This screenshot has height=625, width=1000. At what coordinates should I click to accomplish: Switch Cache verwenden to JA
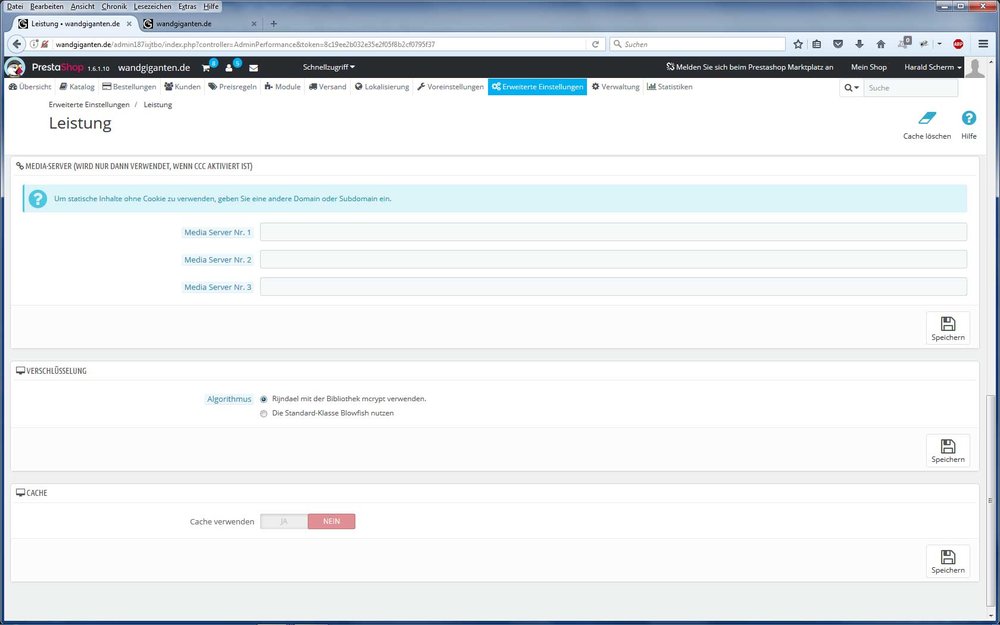pyautogui.click(x=284, y=522)
